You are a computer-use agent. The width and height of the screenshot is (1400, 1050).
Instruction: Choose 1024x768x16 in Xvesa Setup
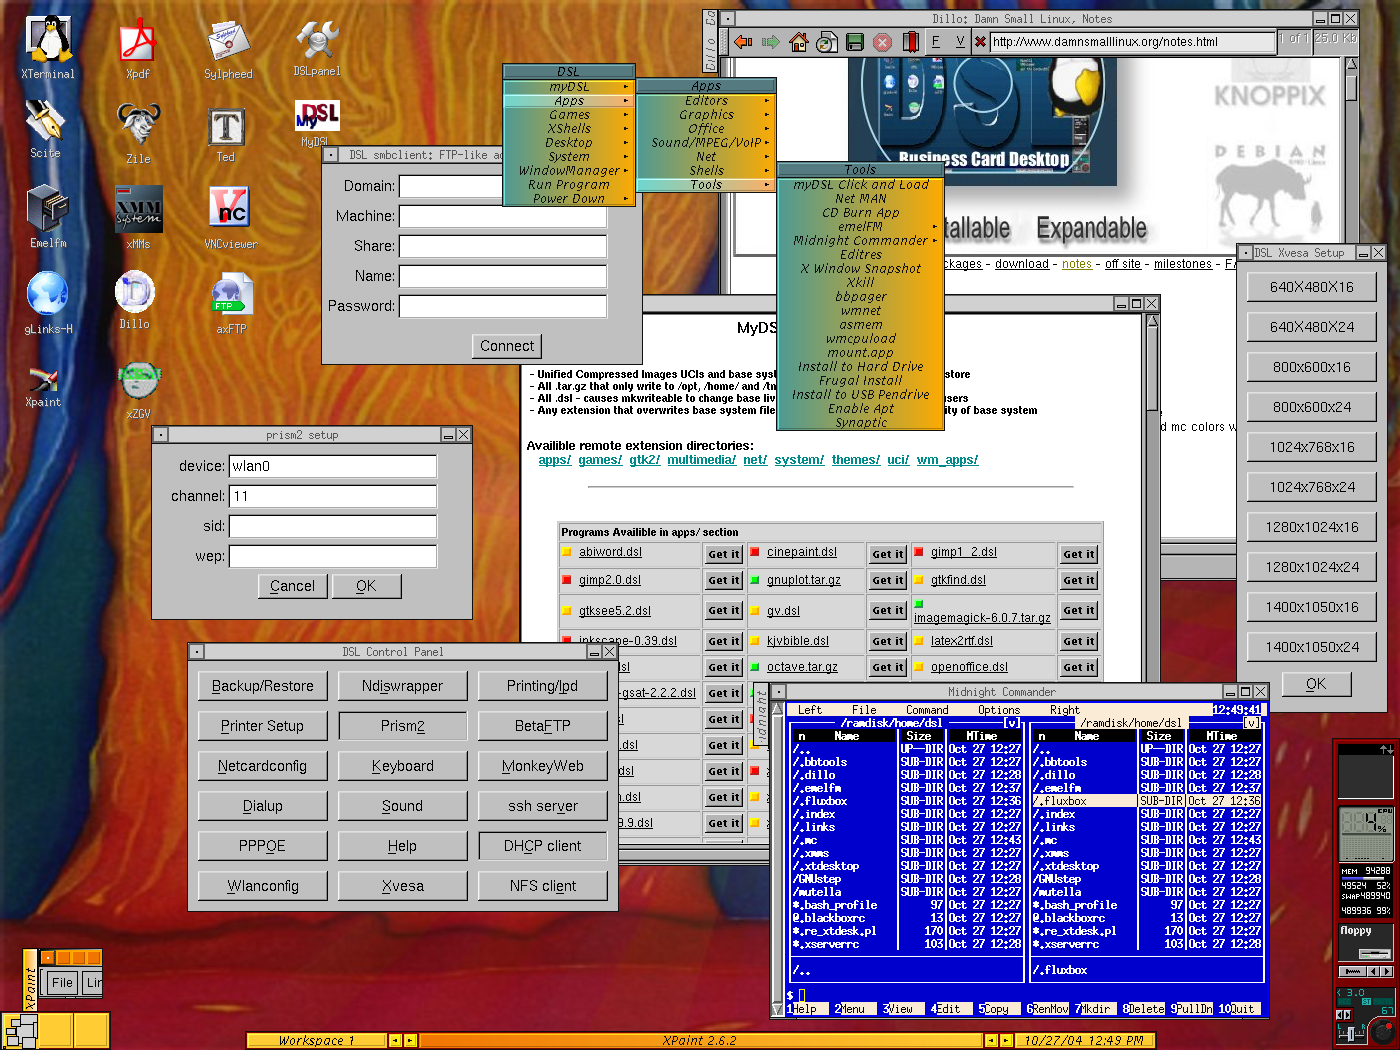(1312, 447)
